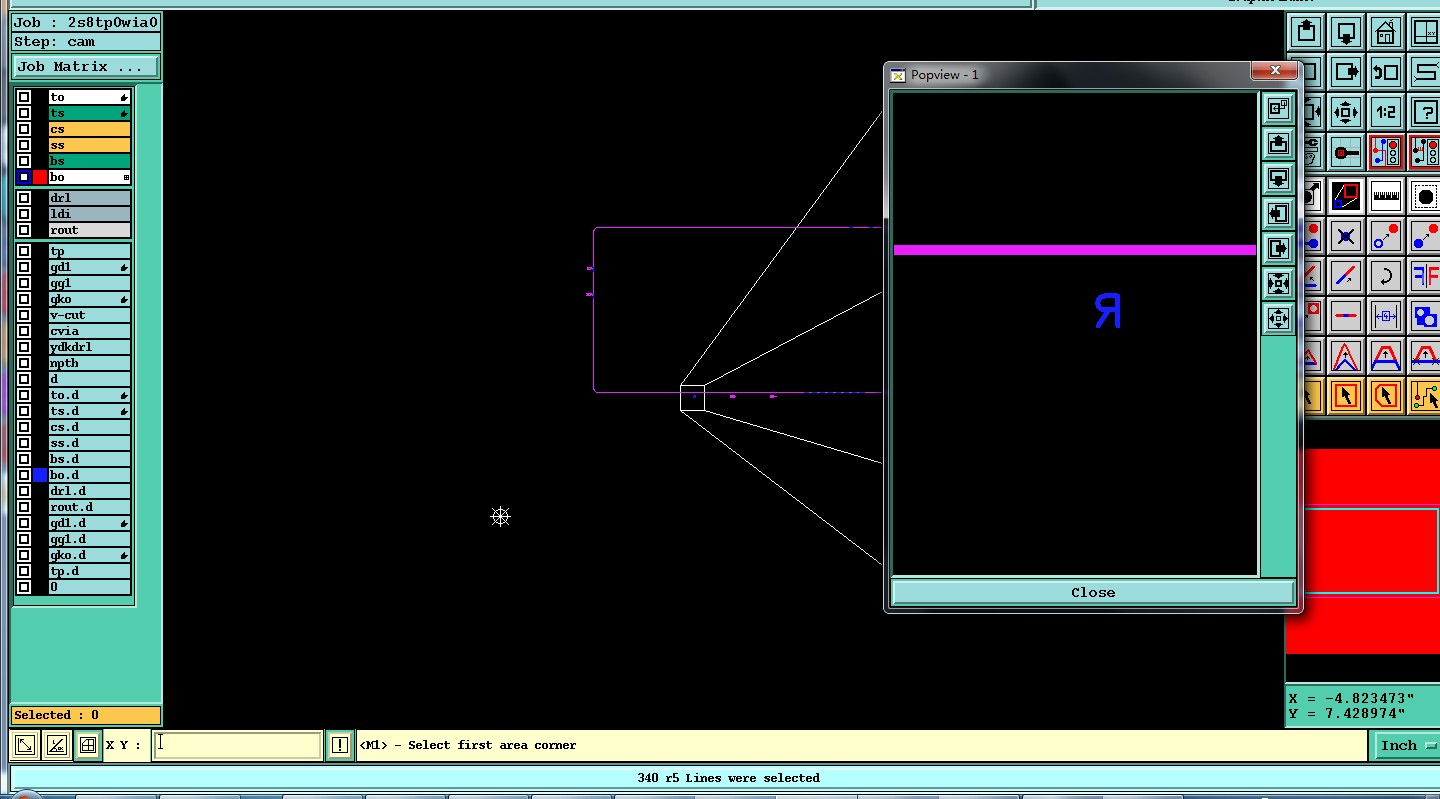This screenshot has width=1440, height=799.
Task: Click the angle snap icon beside X Y
Action: tap(57, 745)
